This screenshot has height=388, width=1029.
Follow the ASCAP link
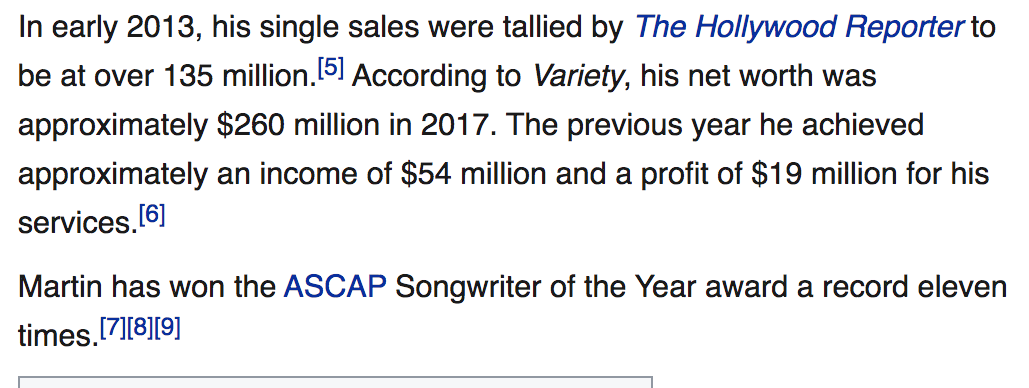pos(335,287)
